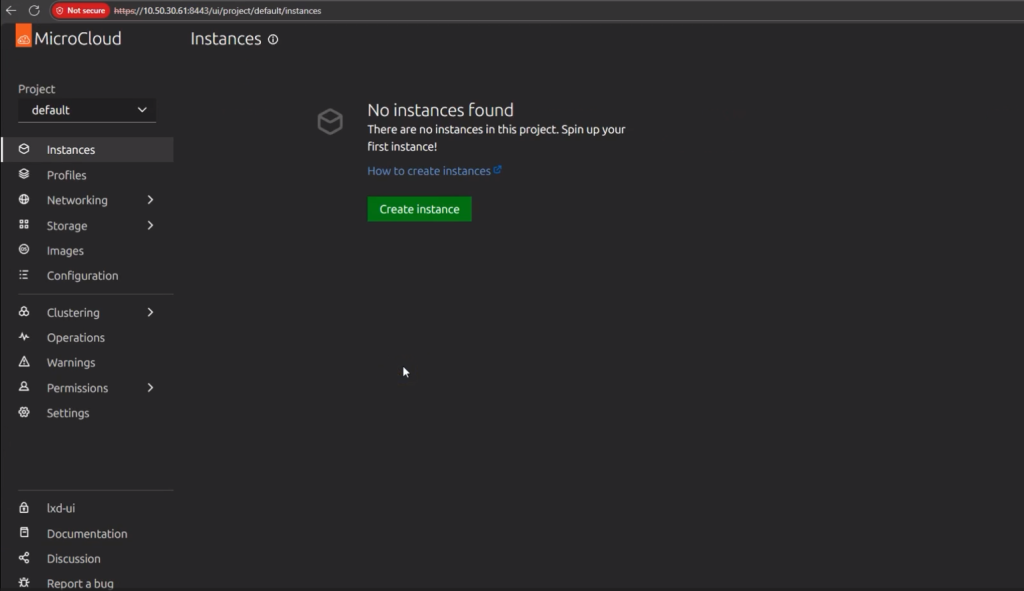Go to the Operations page
This screenshot has width=1024, height=591.
(x=75, y=338)
